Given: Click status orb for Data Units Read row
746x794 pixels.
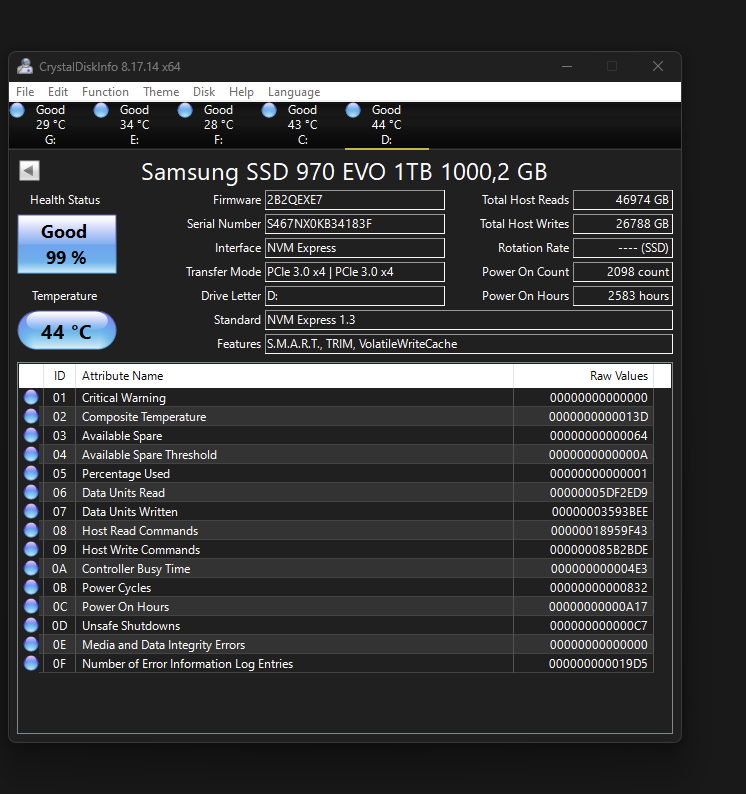Looking at the screenshot, I should click(31, 492).
